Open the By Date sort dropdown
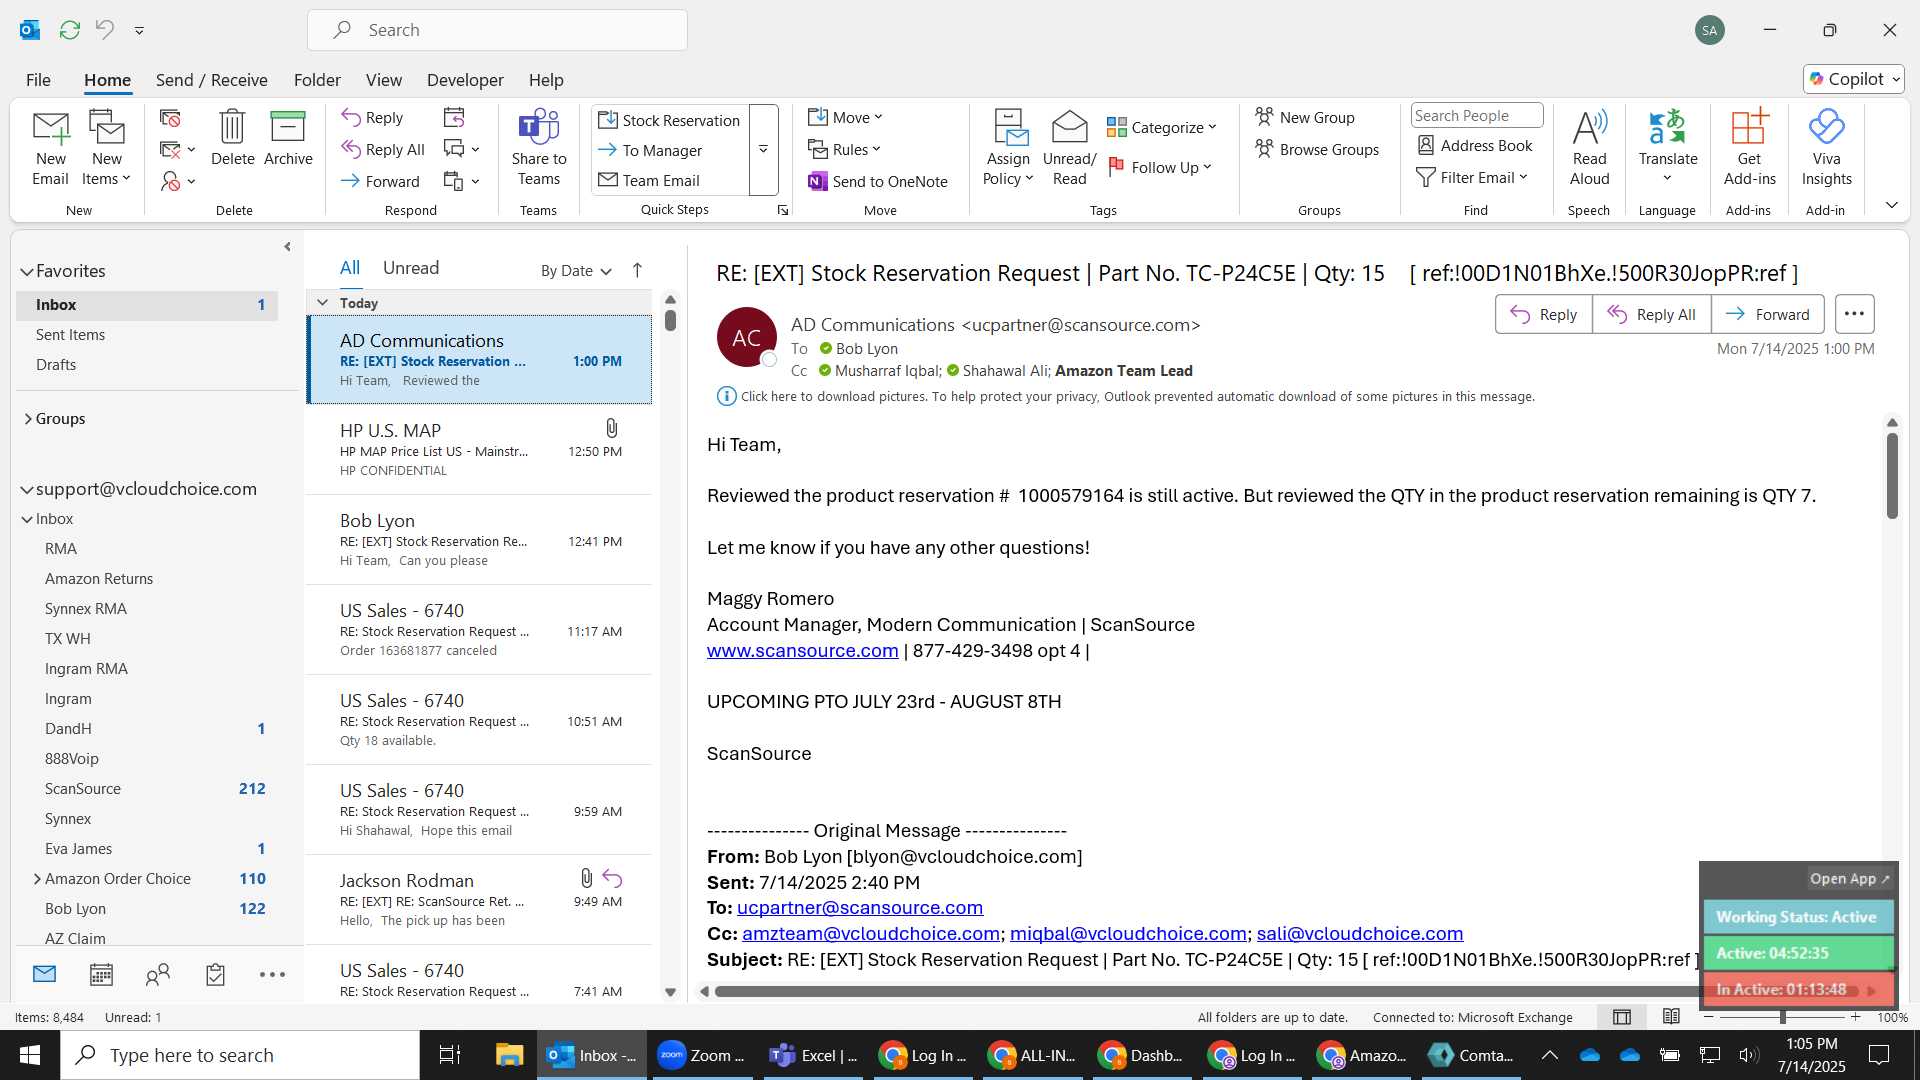This screenshot has height=1080, width=1920. 576,270
